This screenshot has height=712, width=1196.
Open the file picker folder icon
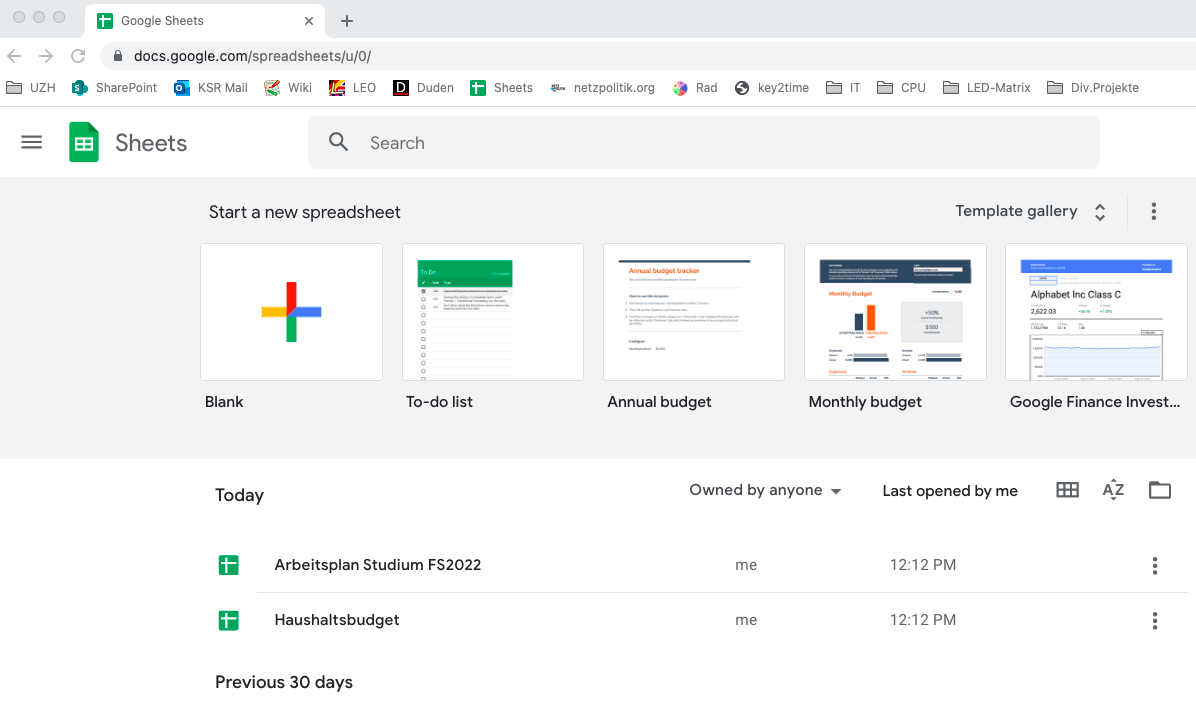[1159, 490]
